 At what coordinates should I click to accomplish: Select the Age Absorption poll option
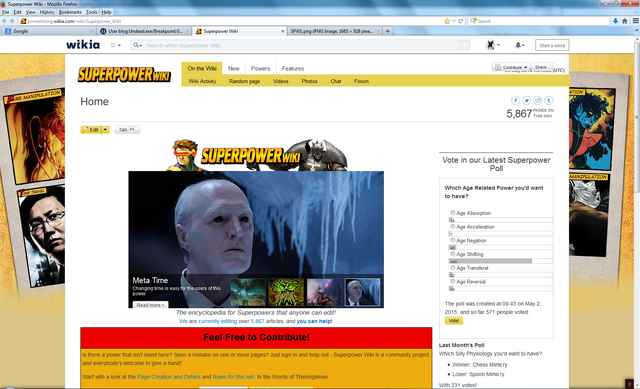click(453, 213)
